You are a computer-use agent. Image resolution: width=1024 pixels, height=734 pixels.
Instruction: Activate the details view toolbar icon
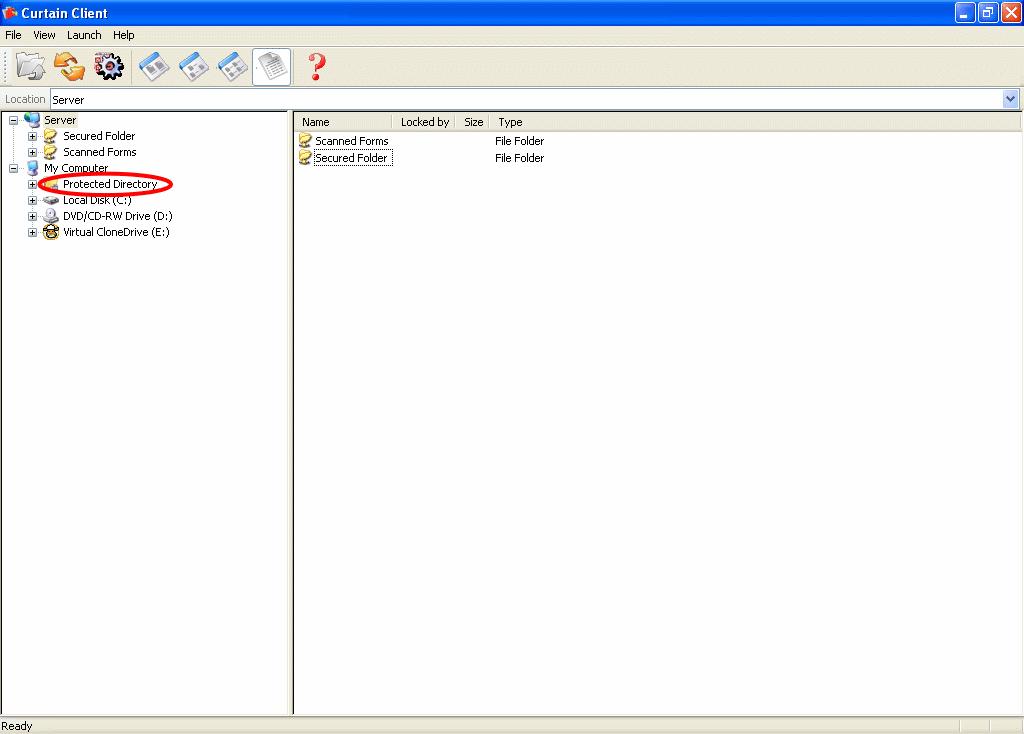point(271,67)
